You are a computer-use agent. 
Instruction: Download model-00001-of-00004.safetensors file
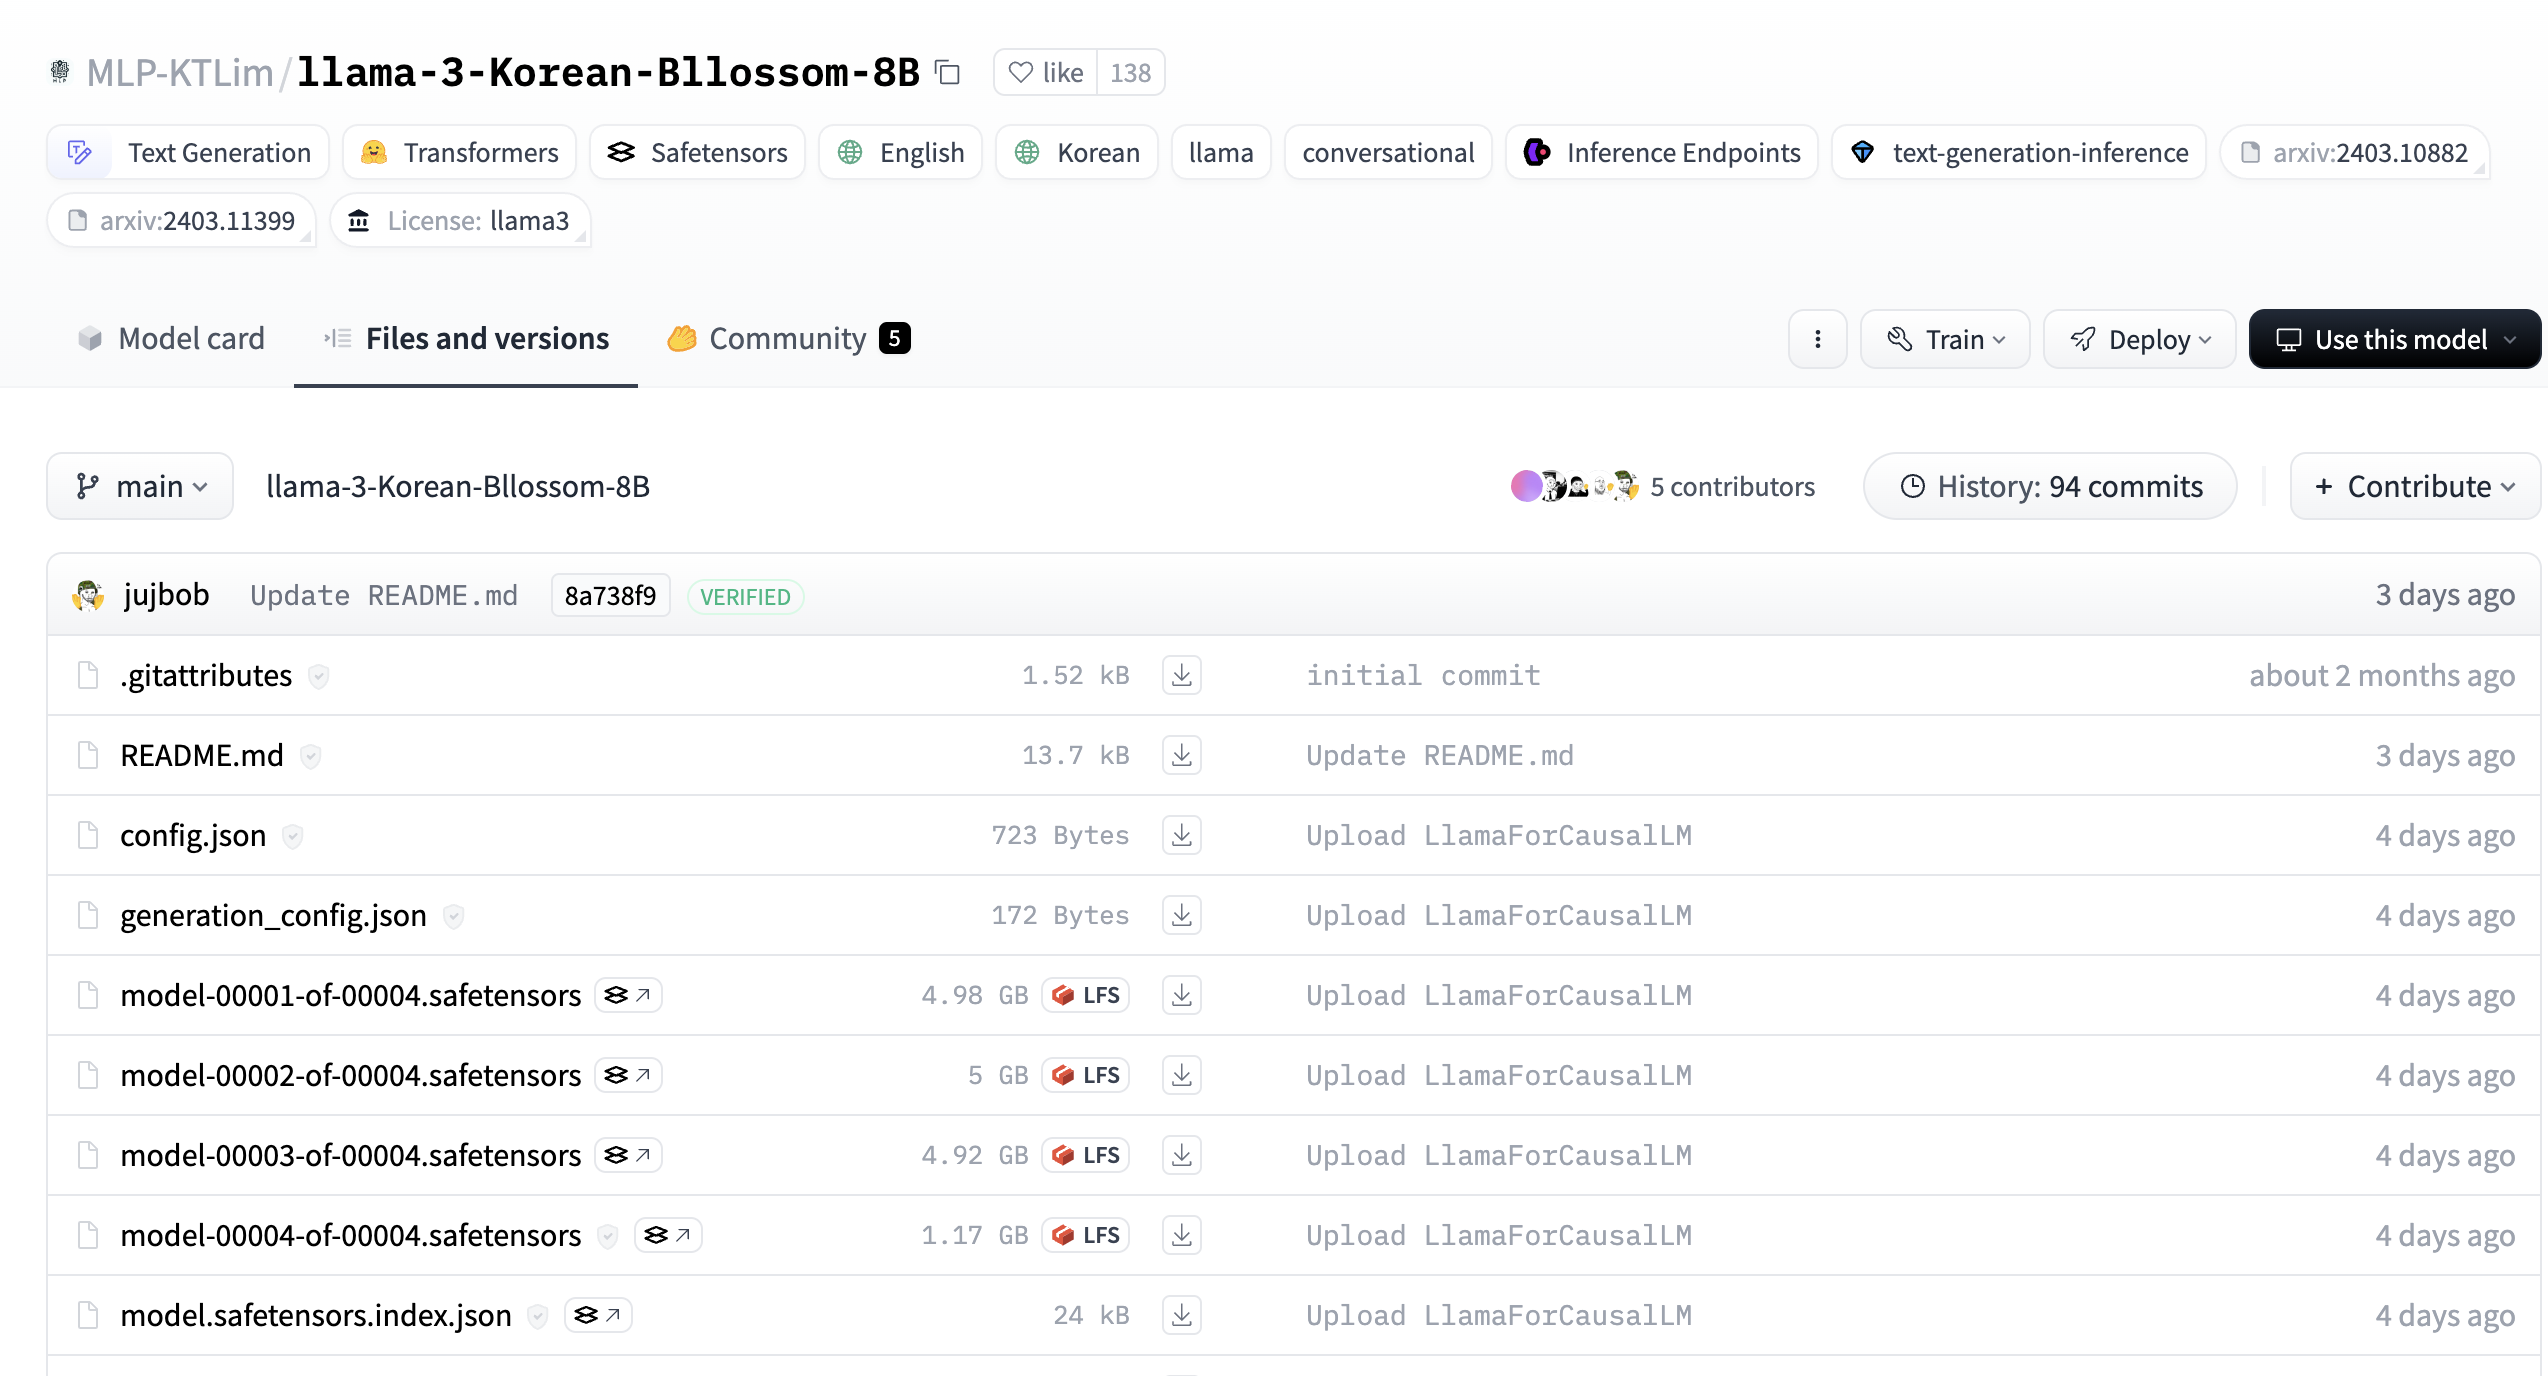point(1181,995)
